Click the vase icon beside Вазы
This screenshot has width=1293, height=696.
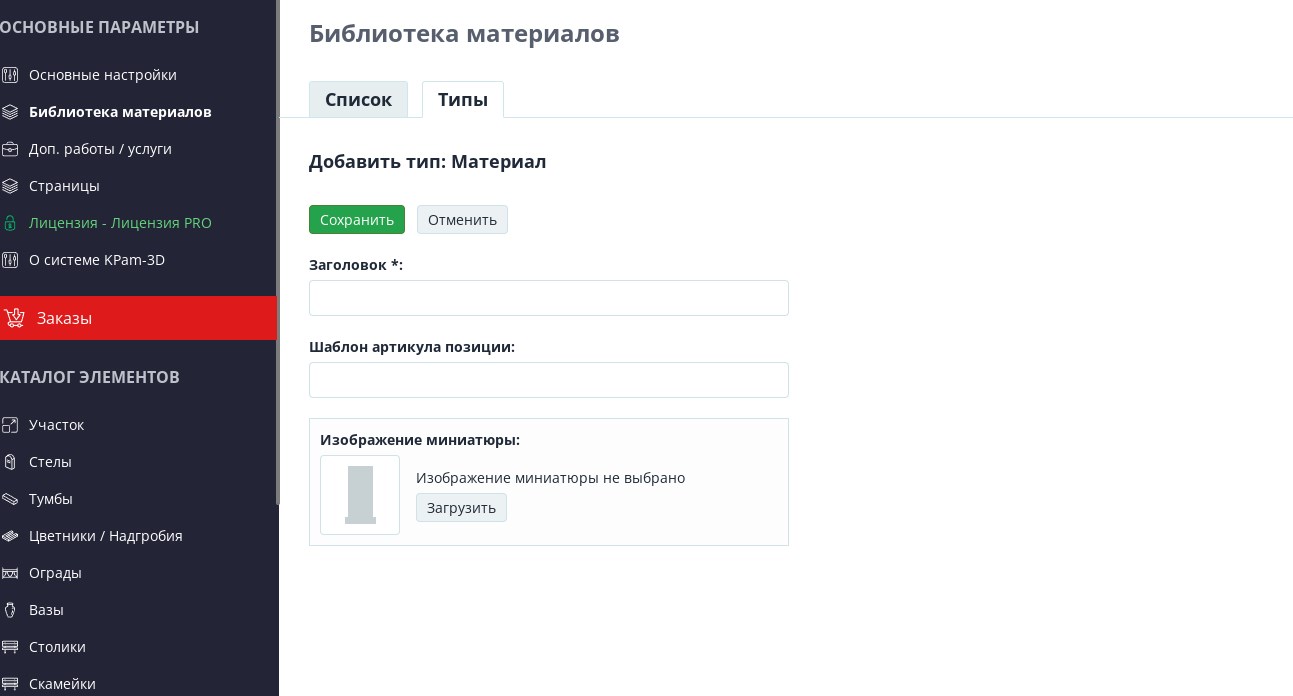[x=10, y=610]
